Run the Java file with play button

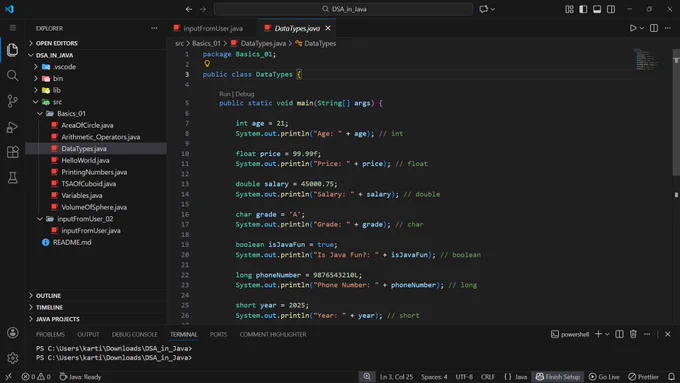pyautogui.click(x=633, y=28)
